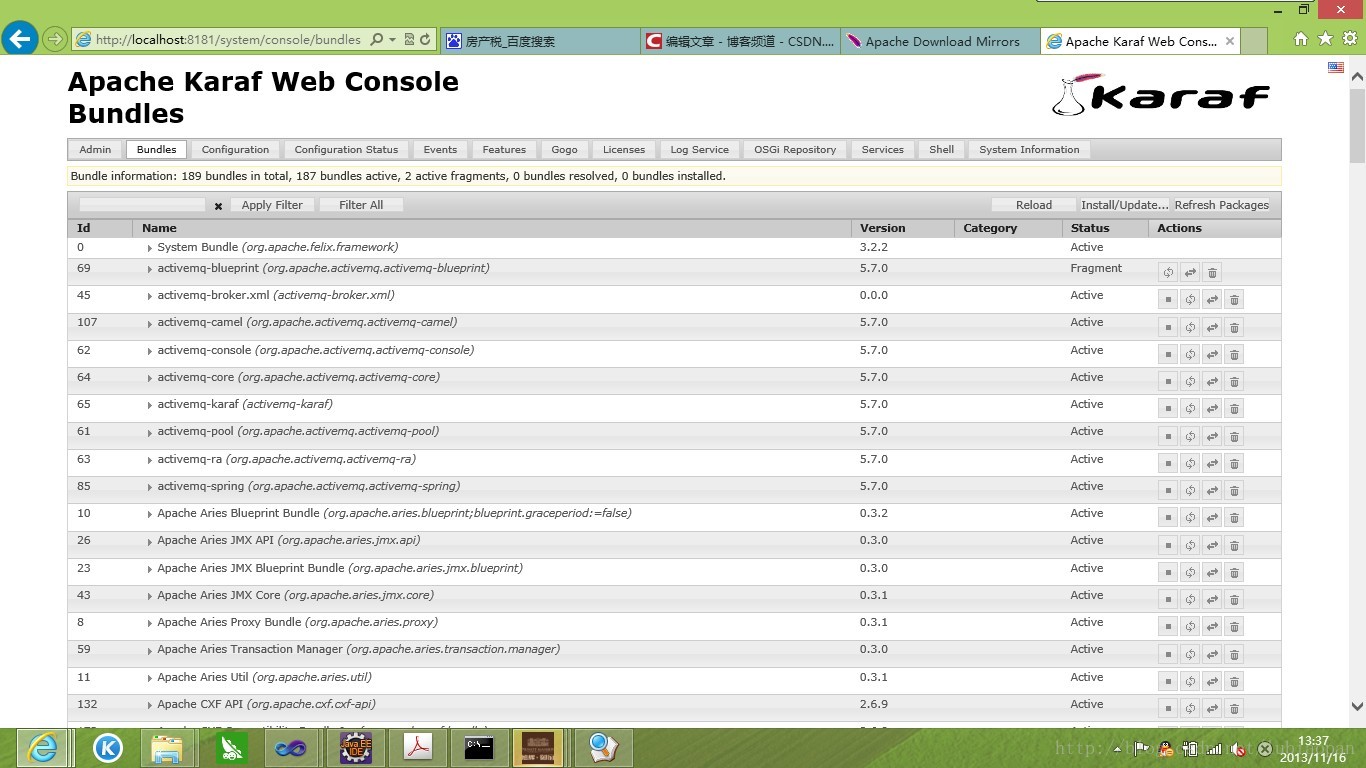
Task: Open the Log Service tab
Action: pyautogui.click(x=699, y=150)
